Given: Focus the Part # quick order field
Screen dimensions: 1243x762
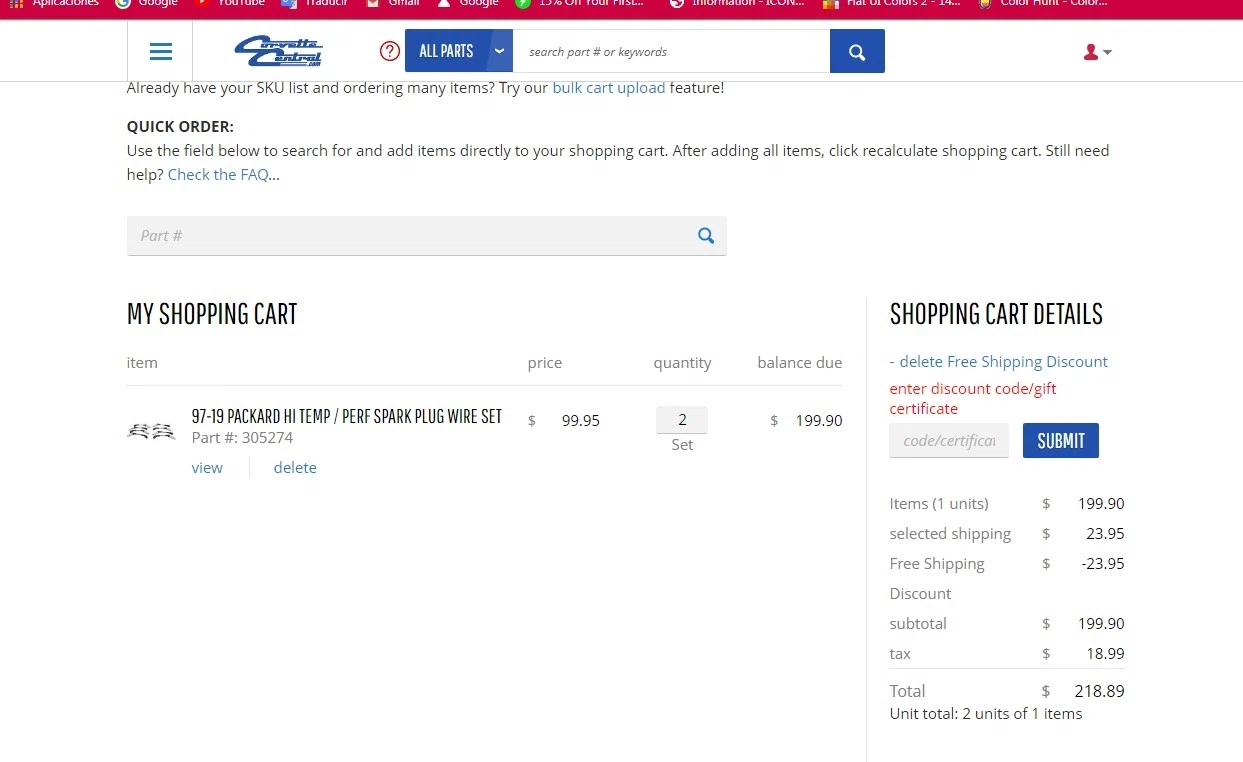Looking at the screenshot, I should [410, 236].
